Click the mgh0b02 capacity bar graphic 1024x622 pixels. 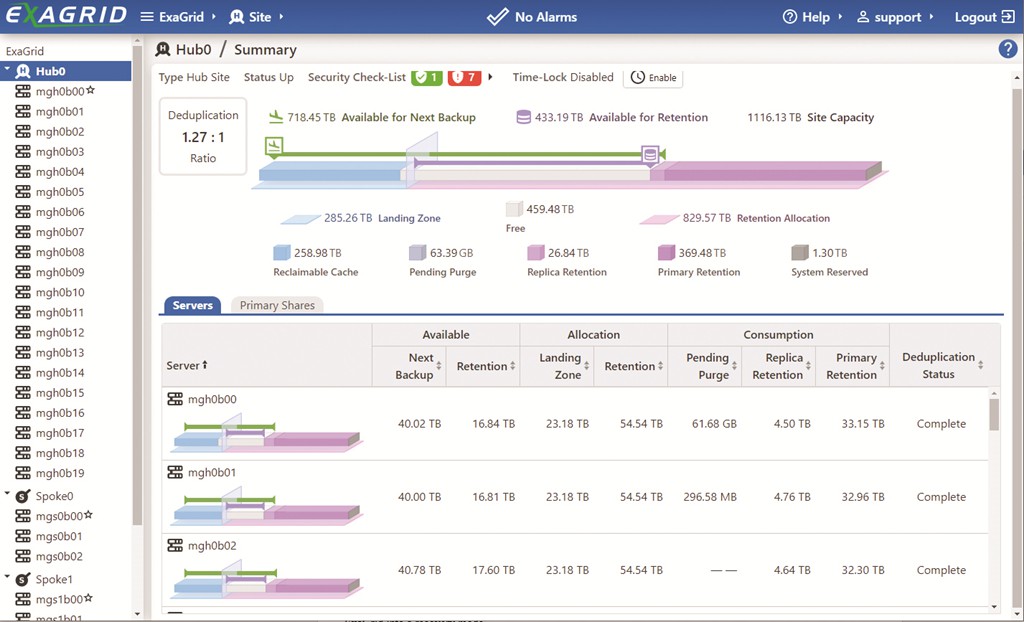tap(266, 580)
